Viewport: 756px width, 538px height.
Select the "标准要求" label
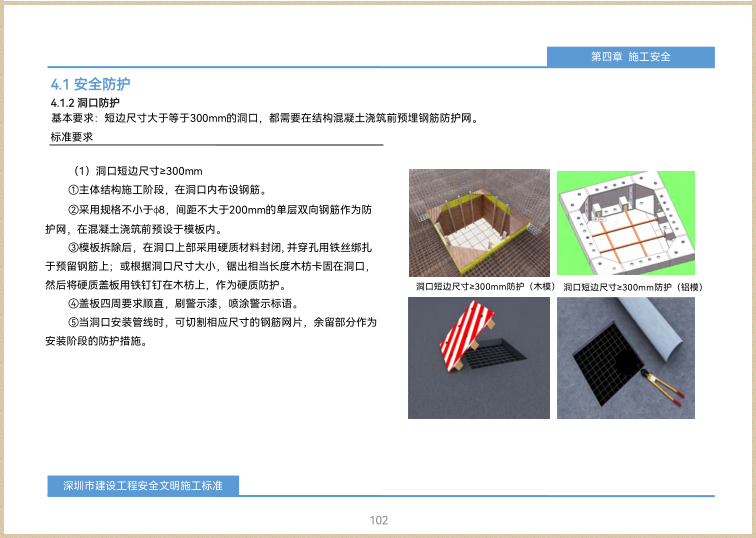click(x=71, y=137)
